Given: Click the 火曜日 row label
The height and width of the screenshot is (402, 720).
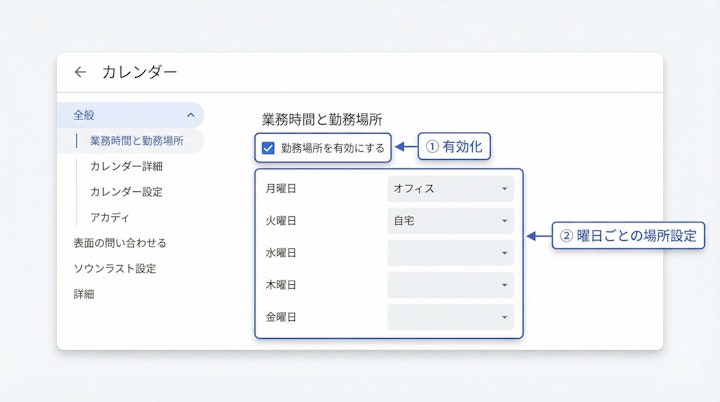Looking at the screenshot, I should tap(281, 221).
